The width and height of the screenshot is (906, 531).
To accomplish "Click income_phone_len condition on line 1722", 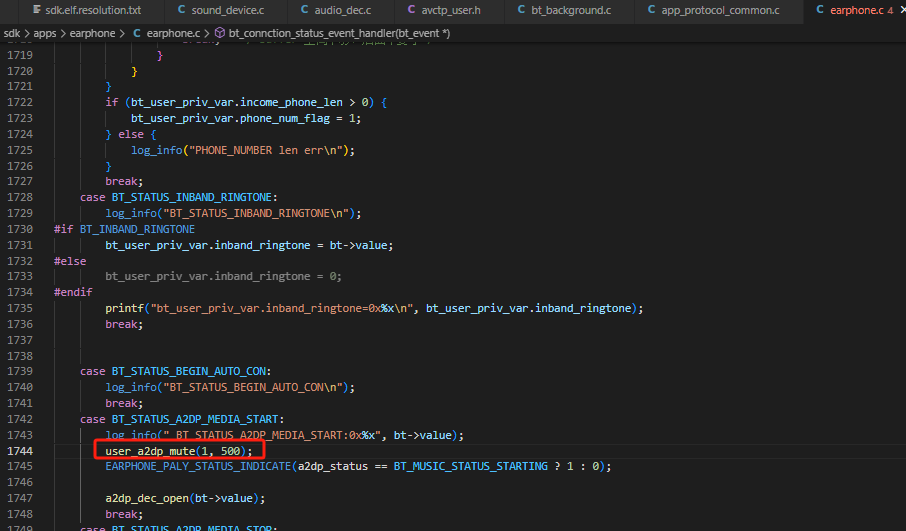I will pyautogui.click(x=246, y=102).
